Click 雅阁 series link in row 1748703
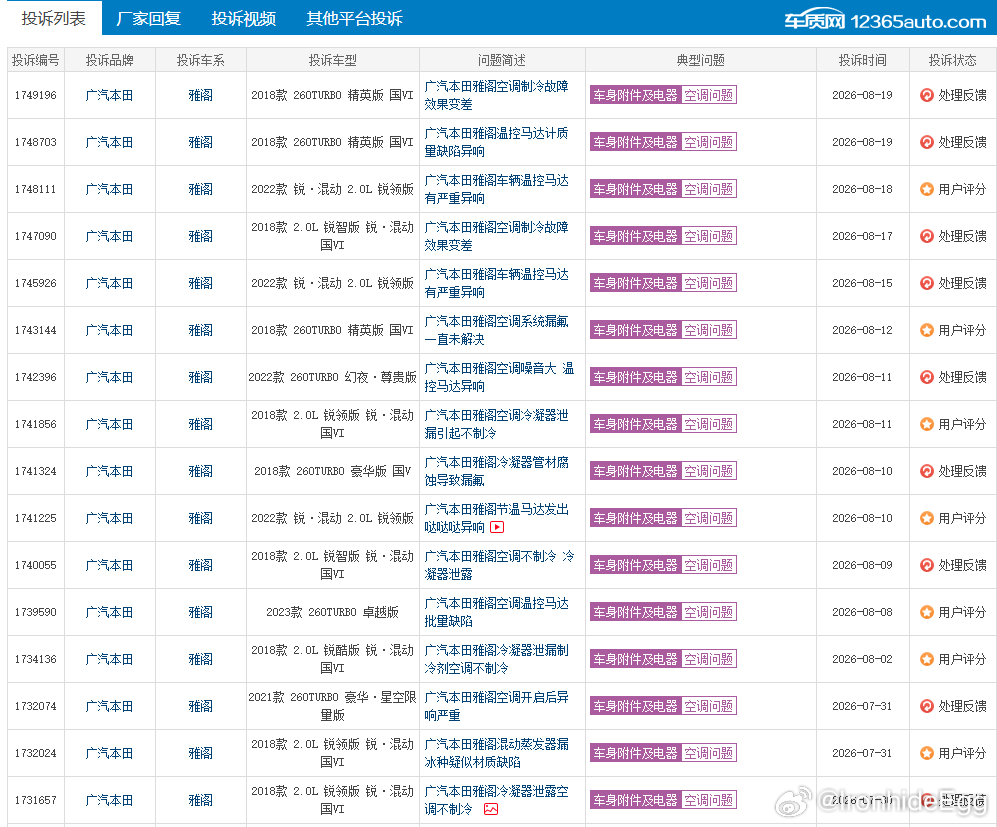The height and width of the screenshot is (827, 997). point(200,142)
